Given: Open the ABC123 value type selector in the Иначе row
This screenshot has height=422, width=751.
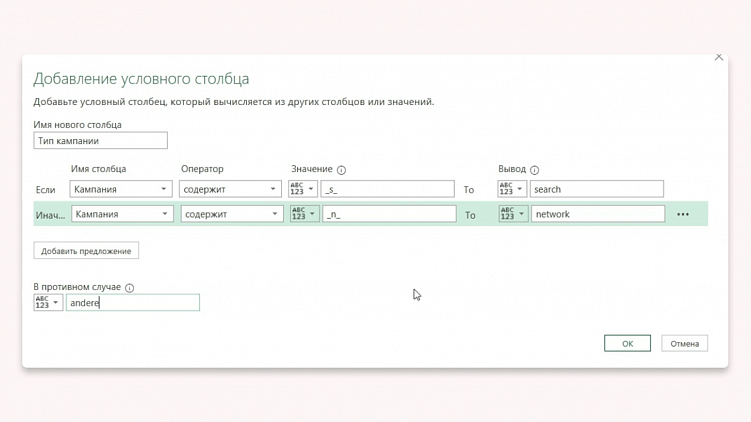Looking at the screenshot, I should click(305, 214).
